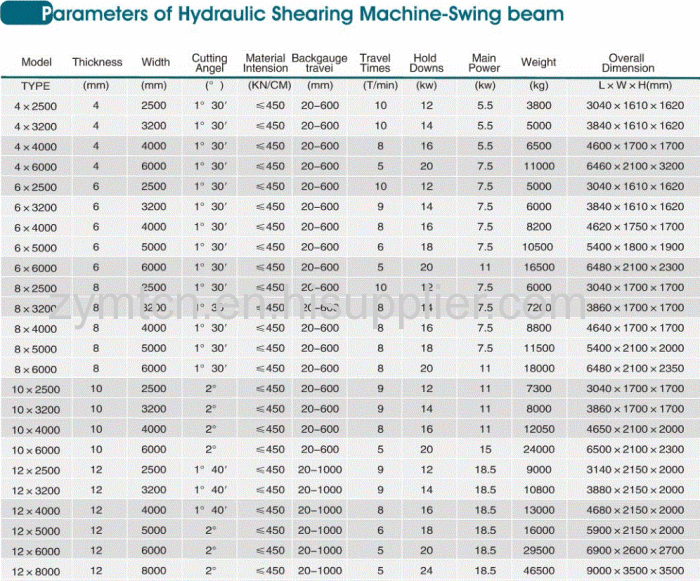Select model cell '6 × 5000'

[x=36, y=248]
